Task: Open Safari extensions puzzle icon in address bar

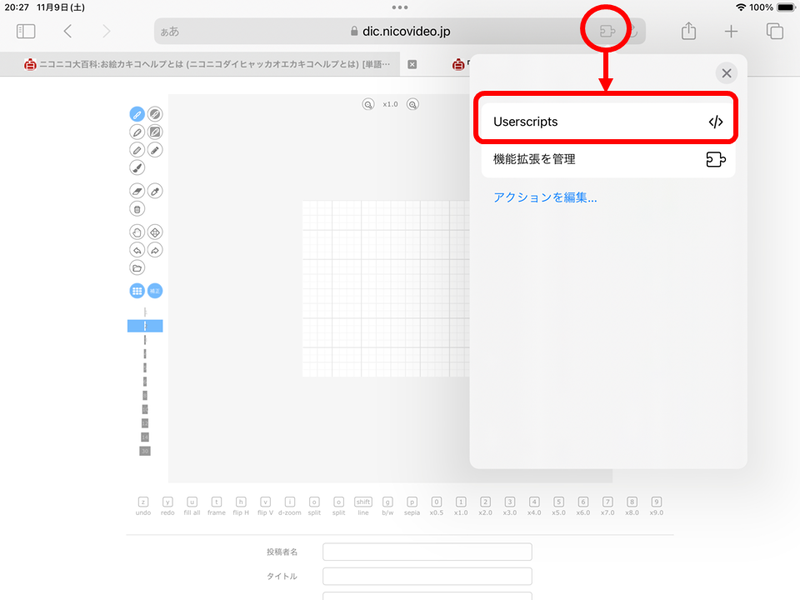Action: 607,31
